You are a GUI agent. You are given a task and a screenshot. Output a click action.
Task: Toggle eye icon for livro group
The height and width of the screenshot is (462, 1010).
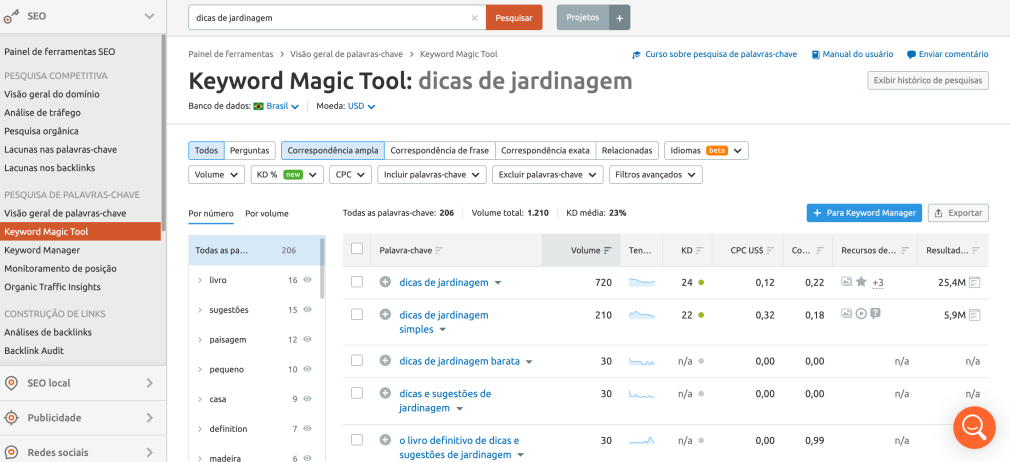pos(307,280)
